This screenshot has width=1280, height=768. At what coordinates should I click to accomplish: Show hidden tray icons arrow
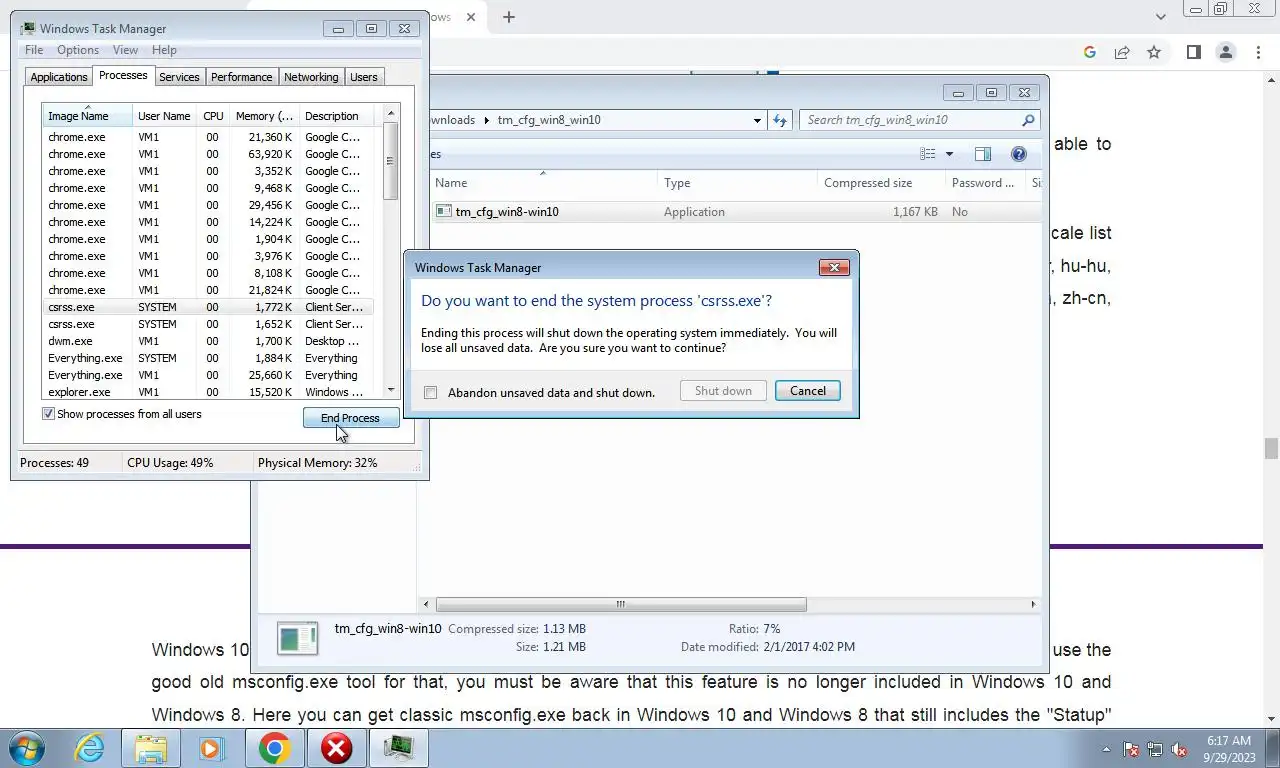coord(1107,749)
